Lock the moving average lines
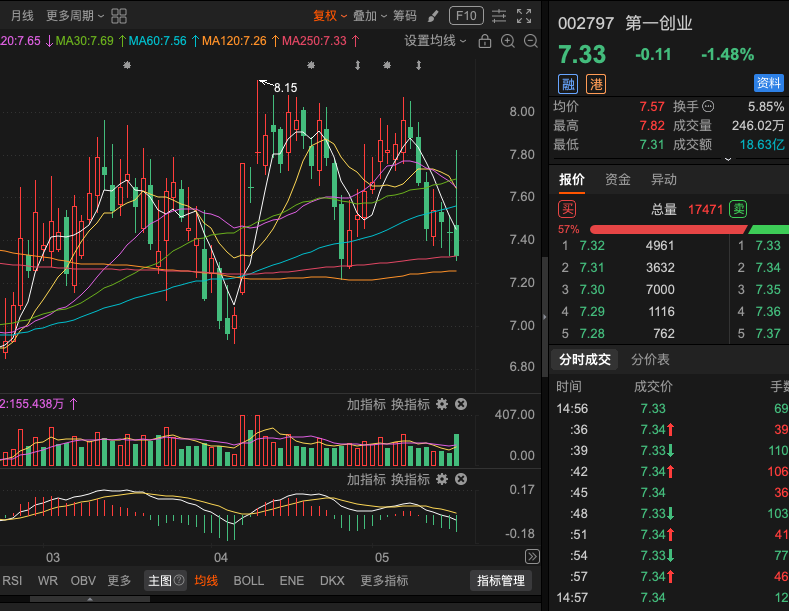This screenshot has width=789, height=611. [485, 41]
